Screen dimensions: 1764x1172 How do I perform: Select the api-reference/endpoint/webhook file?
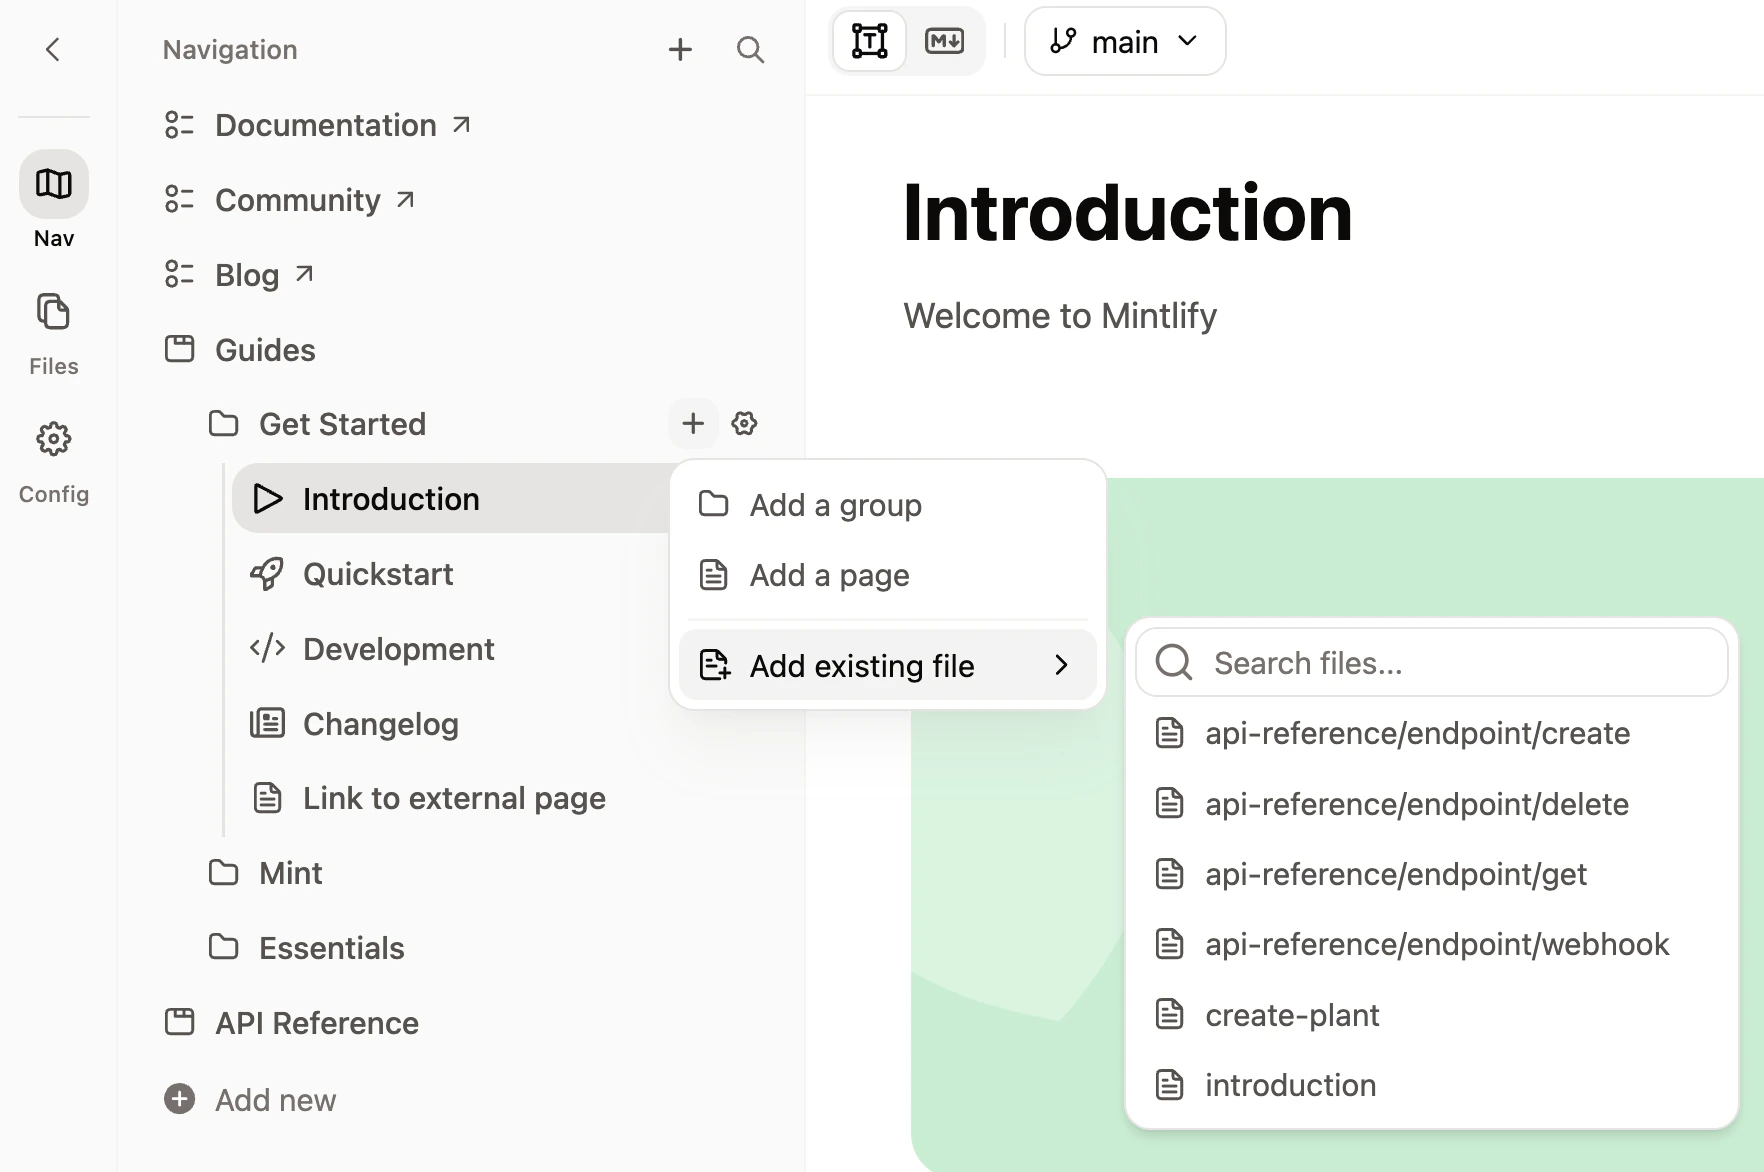pos(1437,943)
